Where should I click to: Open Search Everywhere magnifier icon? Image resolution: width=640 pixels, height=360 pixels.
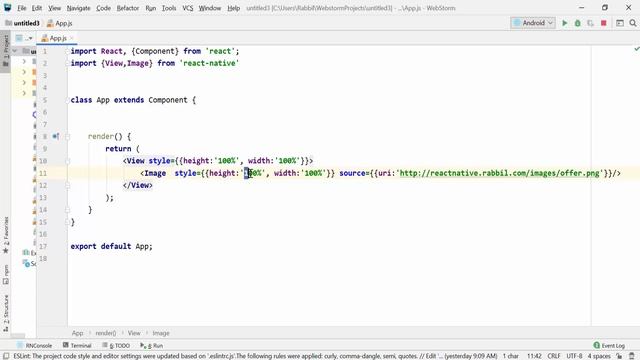[x=633, y=23]
